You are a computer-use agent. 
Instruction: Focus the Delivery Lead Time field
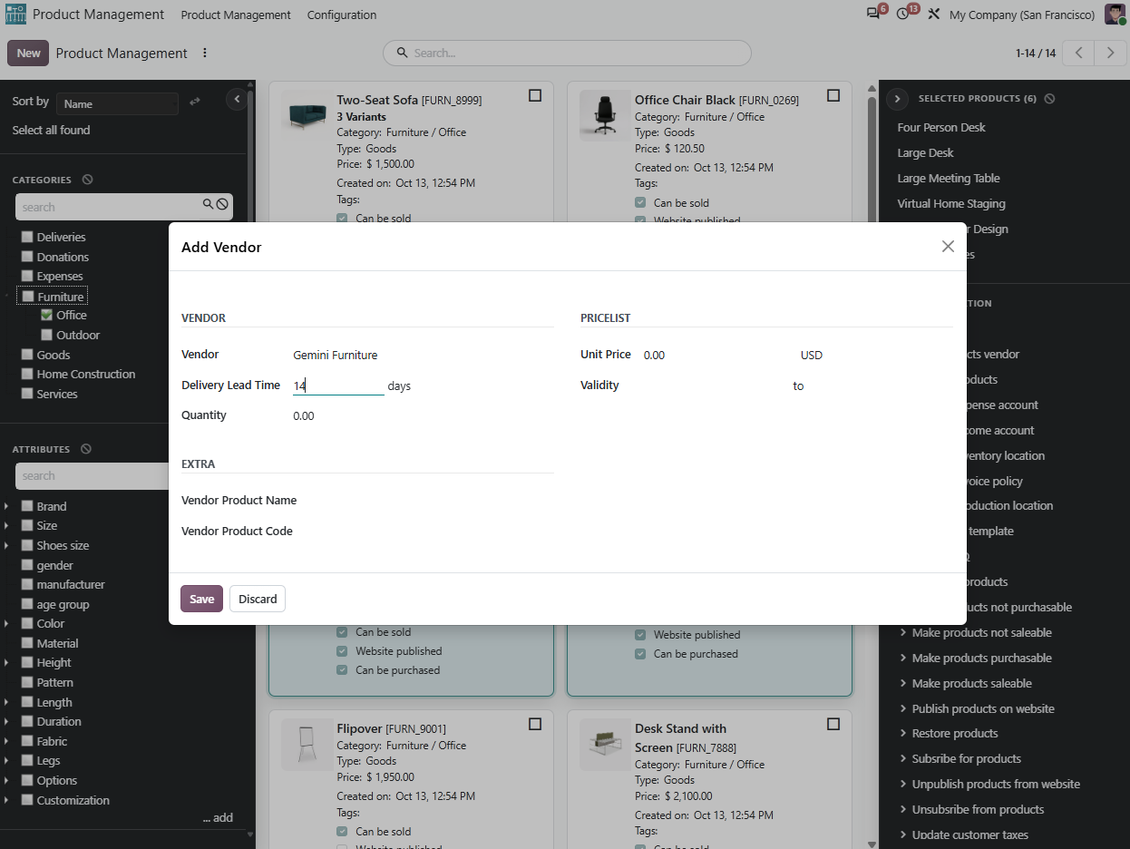point(338,386)
